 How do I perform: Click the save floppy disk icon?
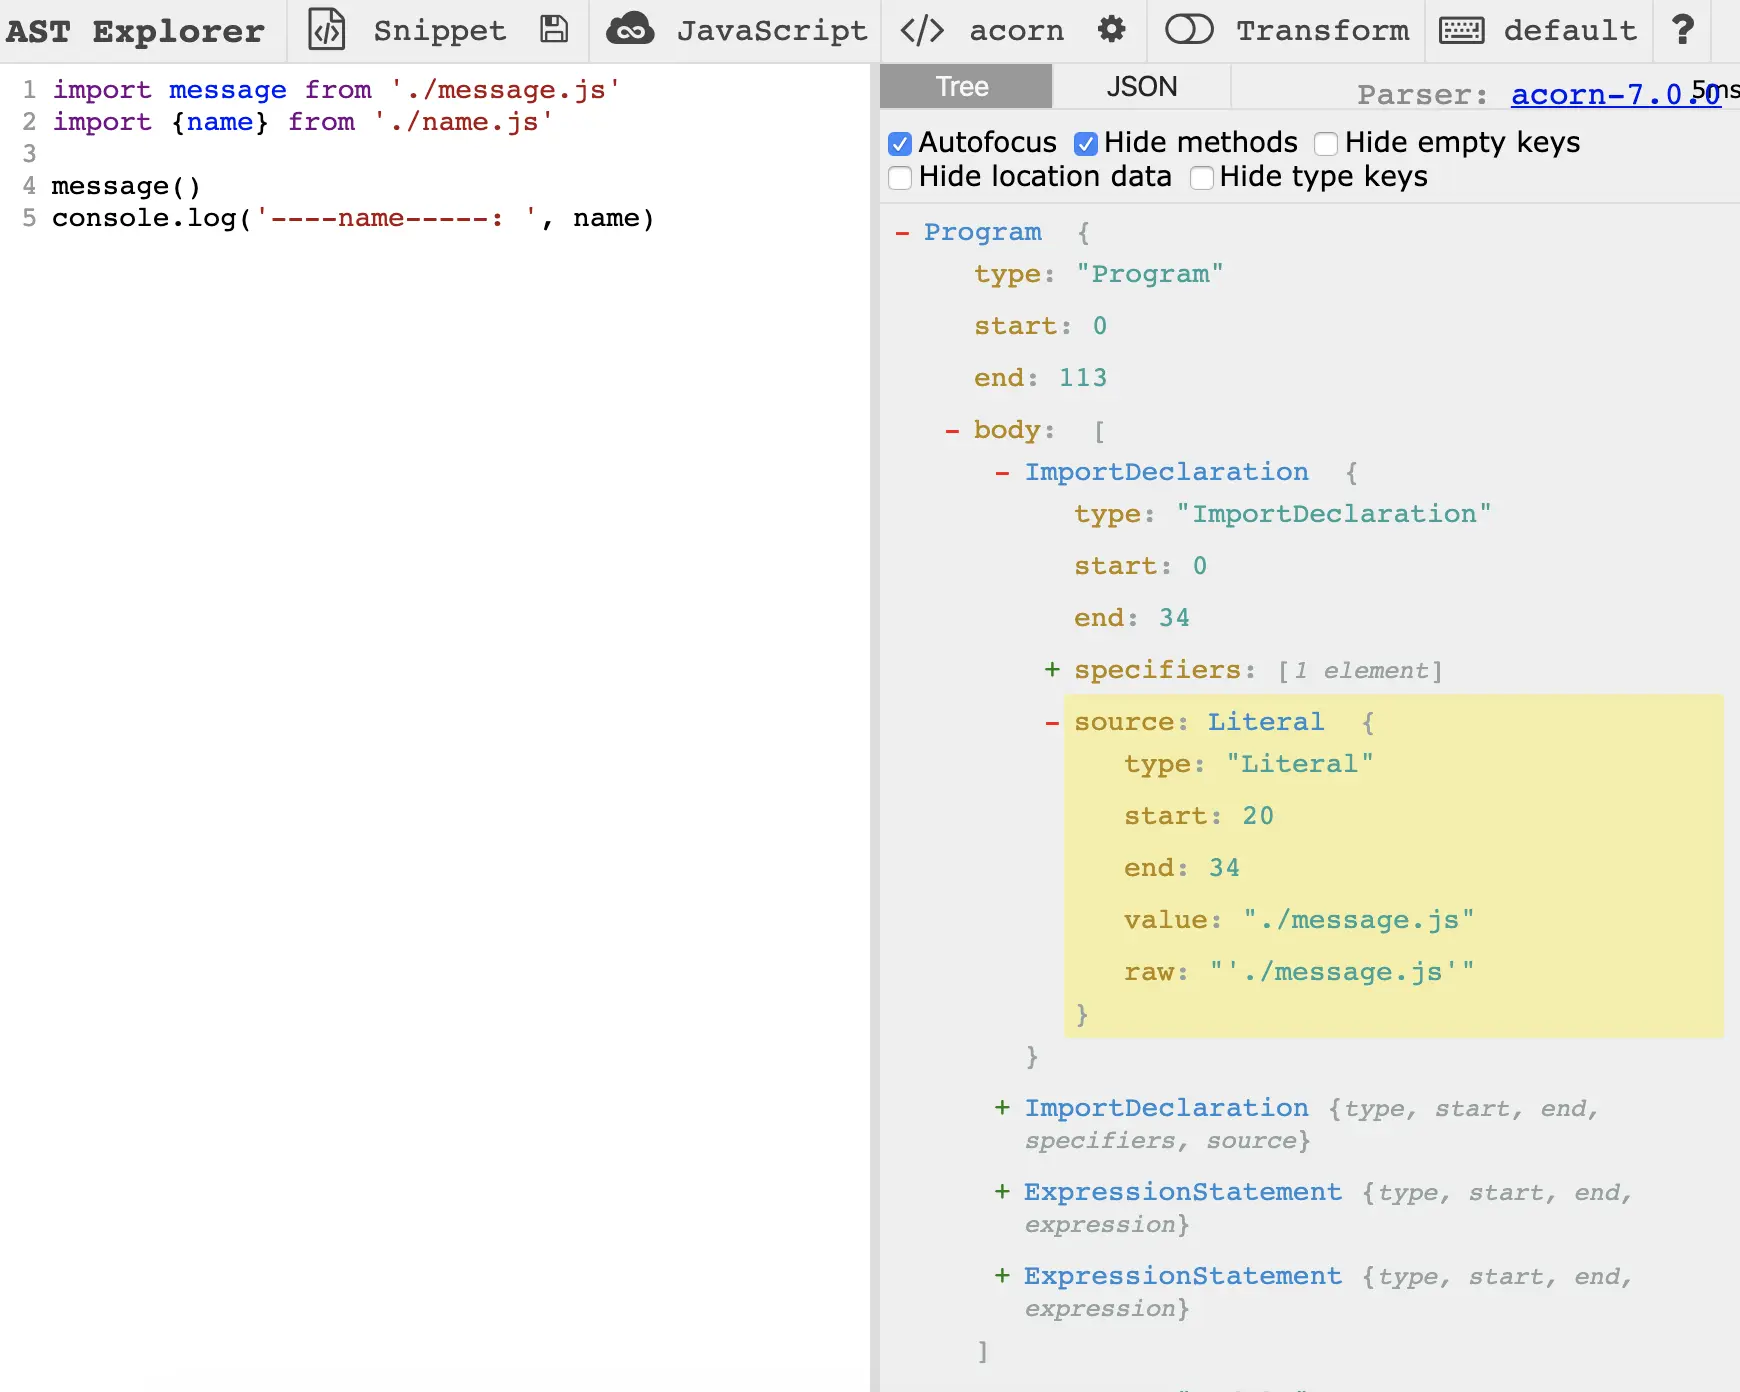click(554, 30)
